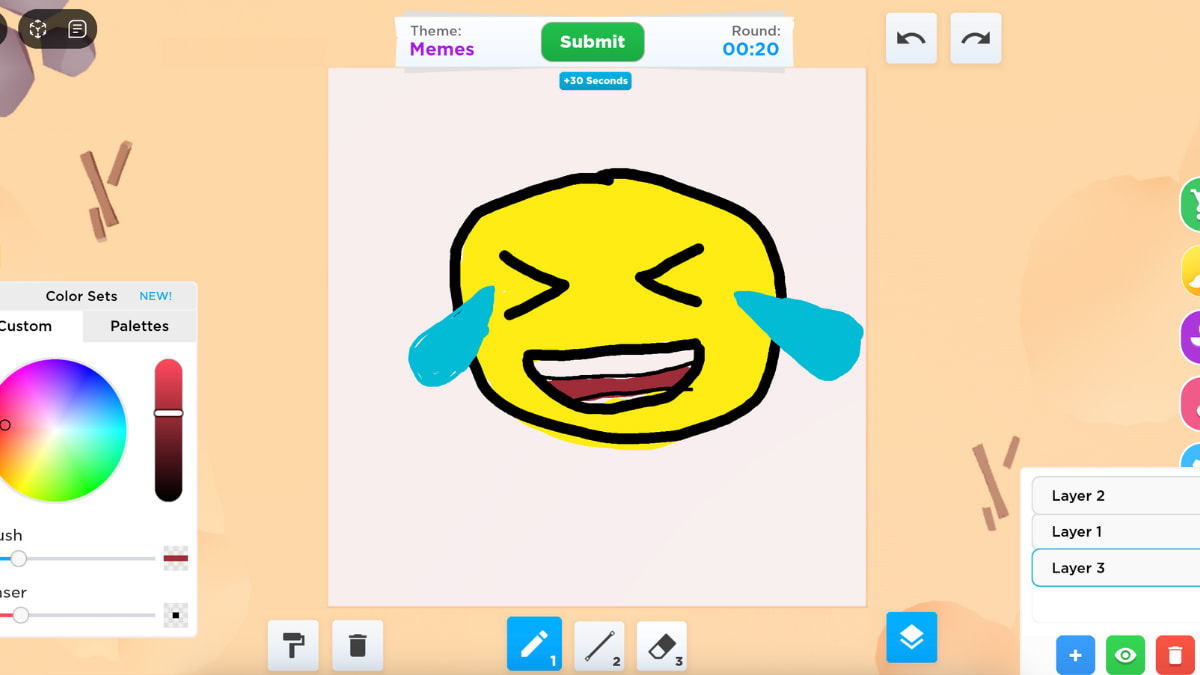Undo the last stroke
Screen dimensions: 1200x675
click(x=911, y=39)
